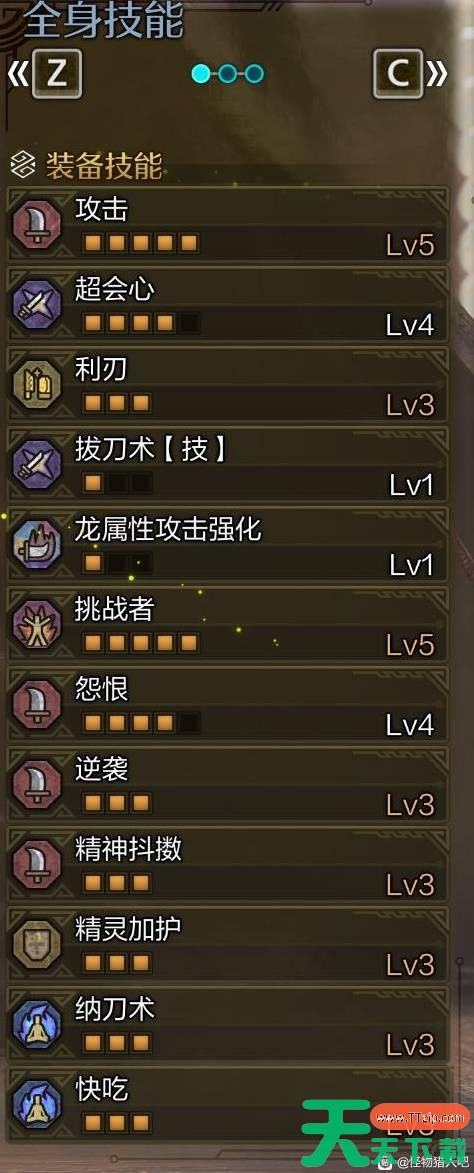The width and height of the screenshot is (474, 1173).
Task: Go to next page with C key button
Action: click(x=398, y=73)
